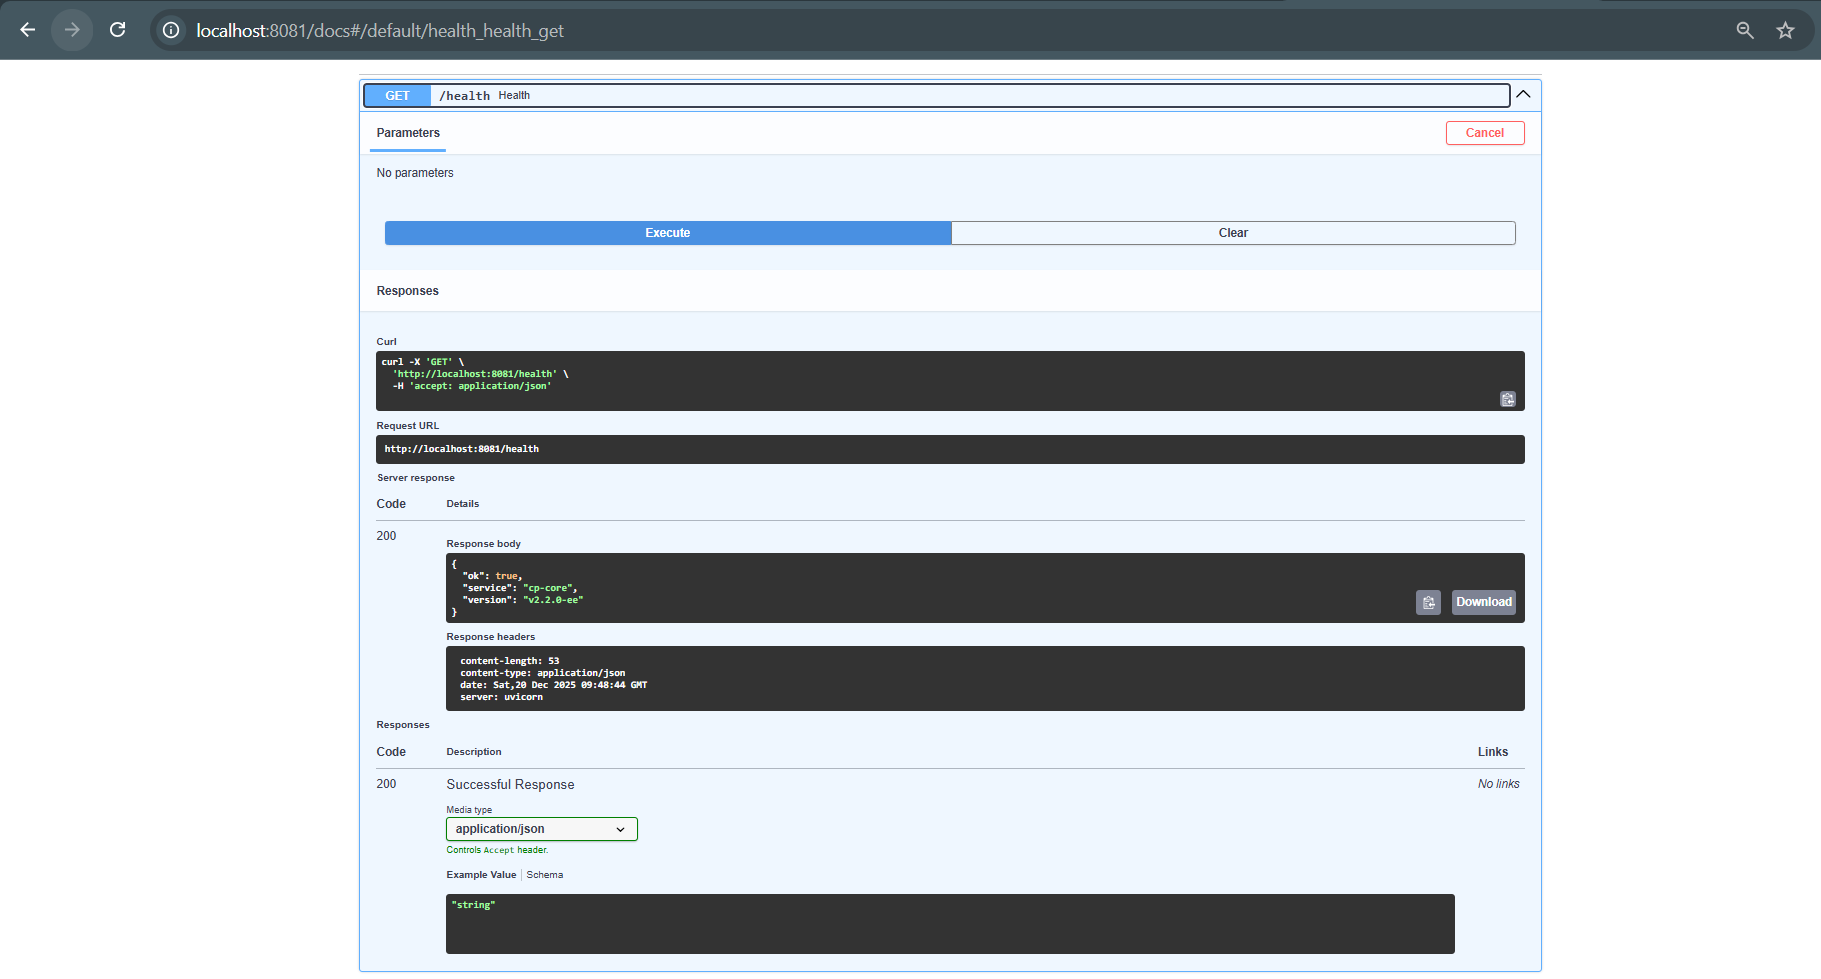The height and width of the screenshot is (979, 1821).
Task: View site information icon in address bar
Action: (x=171, y=30)
